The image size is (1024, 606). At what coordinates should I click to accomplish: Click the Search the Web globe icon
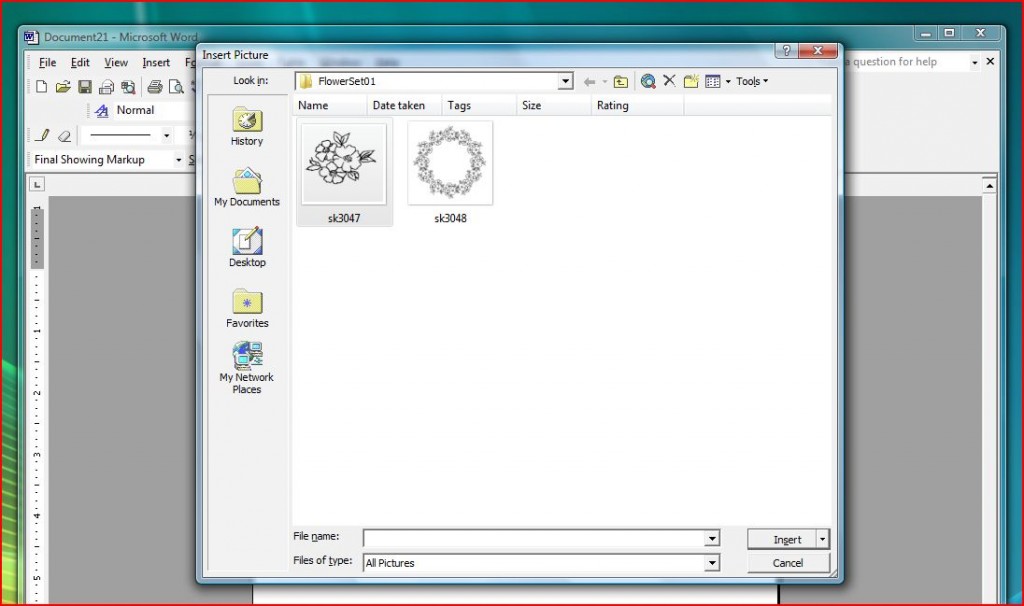coord(648,82)
